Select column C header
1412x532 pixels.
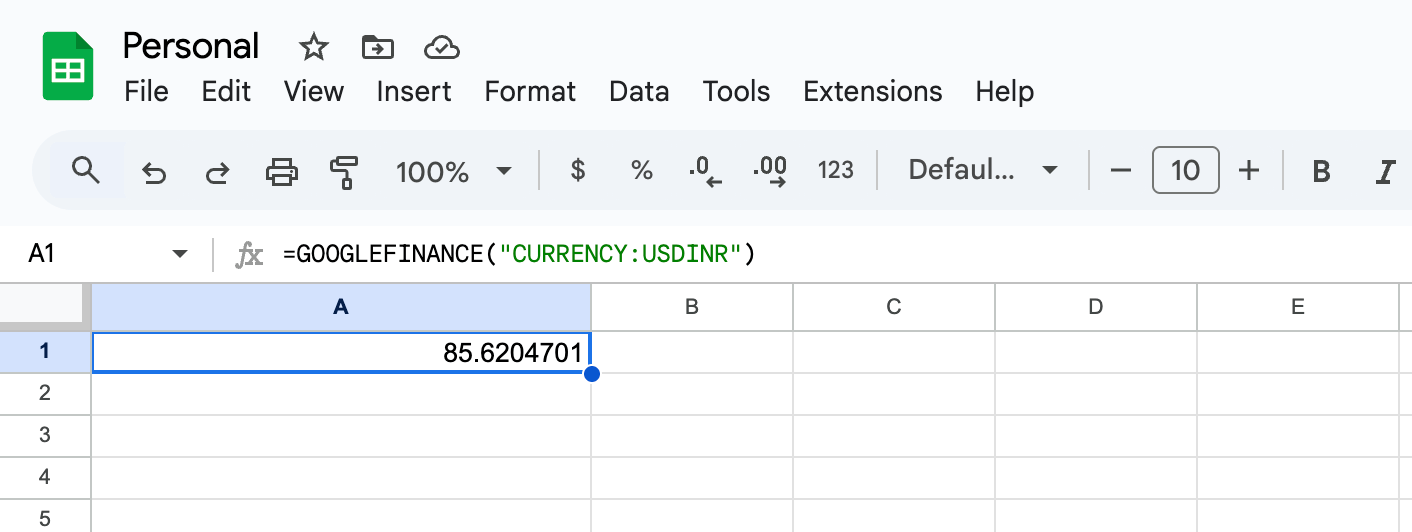[x=894, y=307]
